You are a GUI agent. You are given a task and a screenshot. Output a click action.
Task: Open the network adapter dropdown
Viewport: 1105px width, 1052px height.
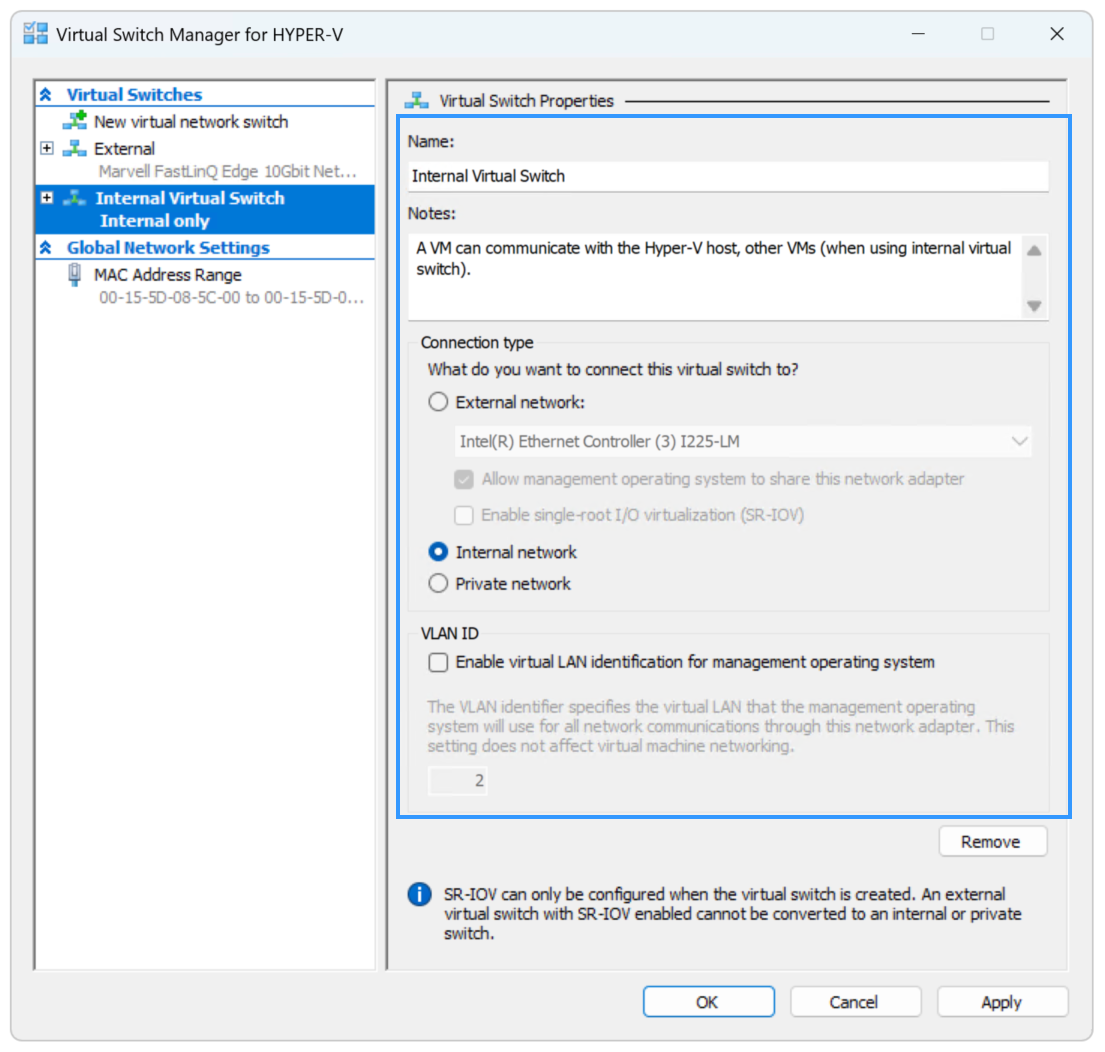(1019, 441)
